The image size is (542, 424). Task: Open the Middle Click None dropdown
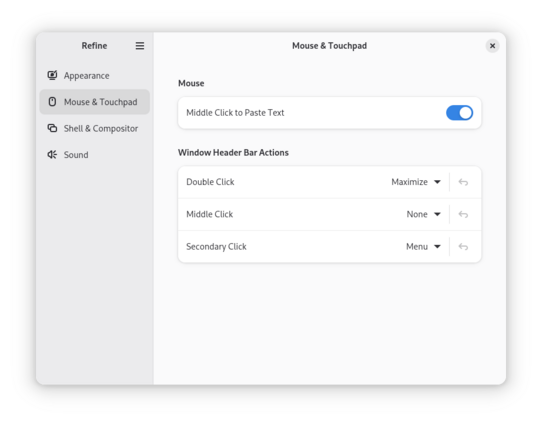424,214
